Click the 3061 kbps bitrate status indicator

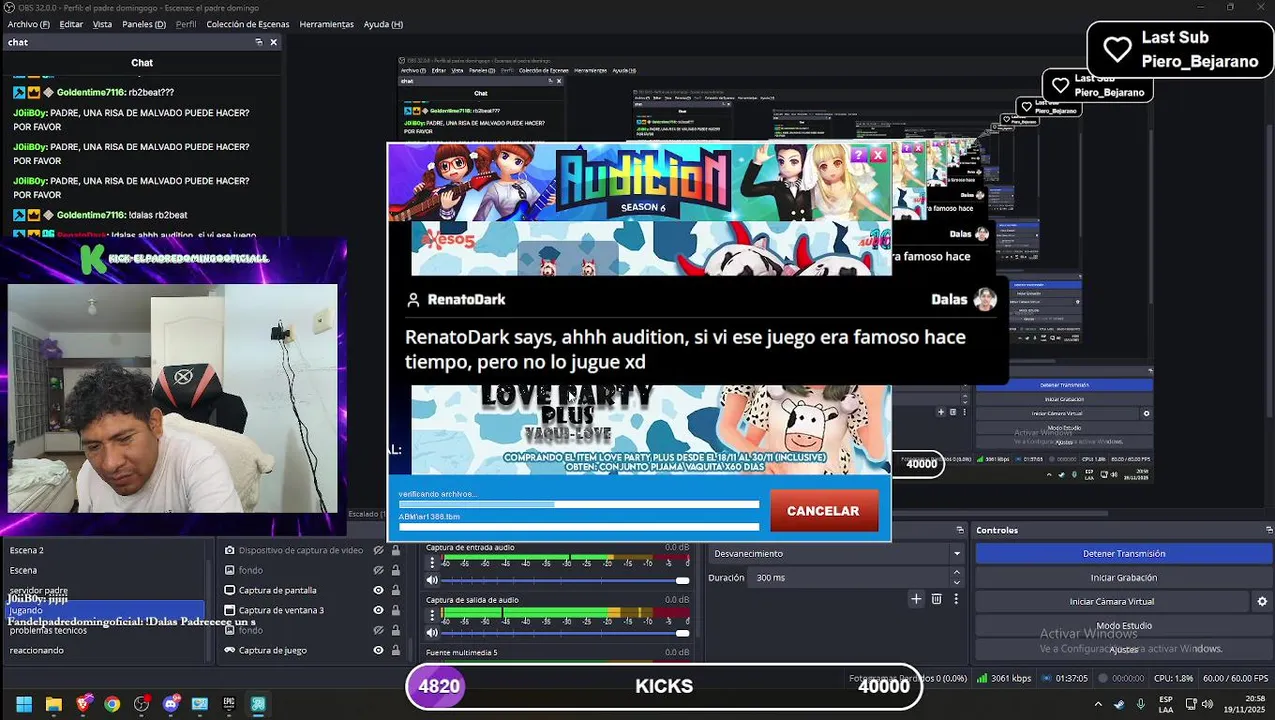click(x=1005, y=678)
